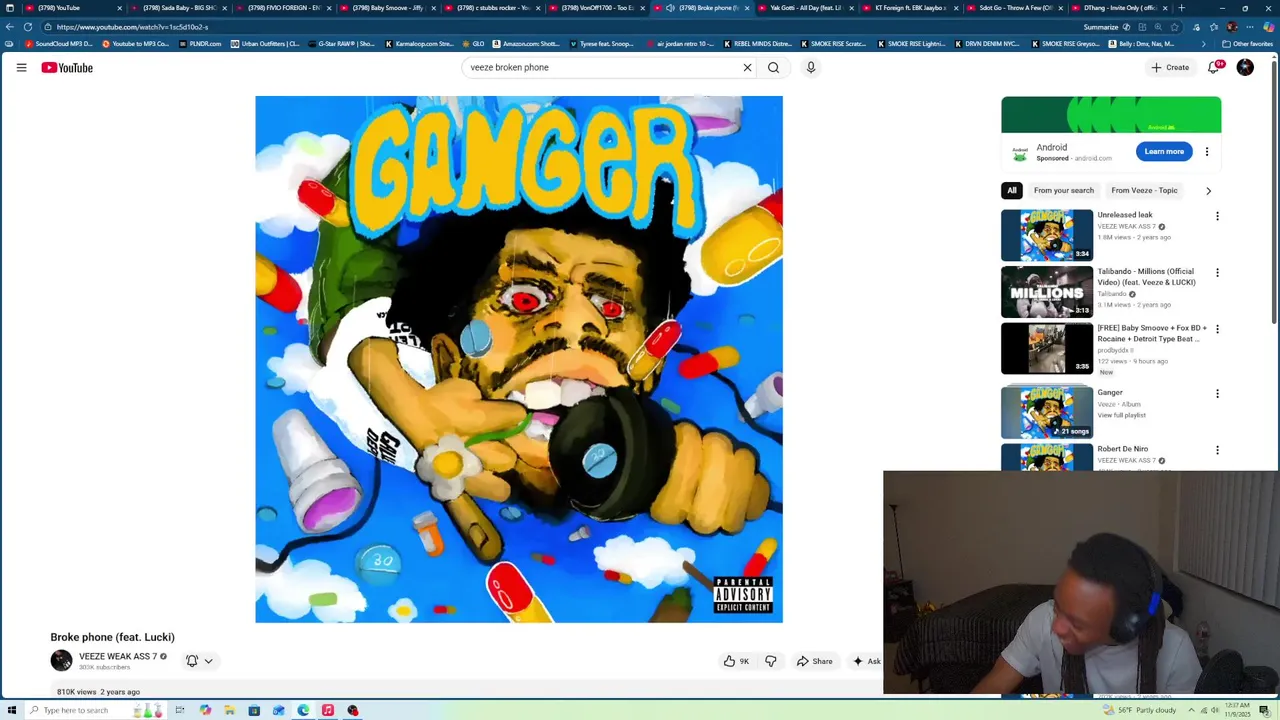1280x720 pixels.
Task: Open options for Baby Smoove type beat
Action: [1217, 329]
